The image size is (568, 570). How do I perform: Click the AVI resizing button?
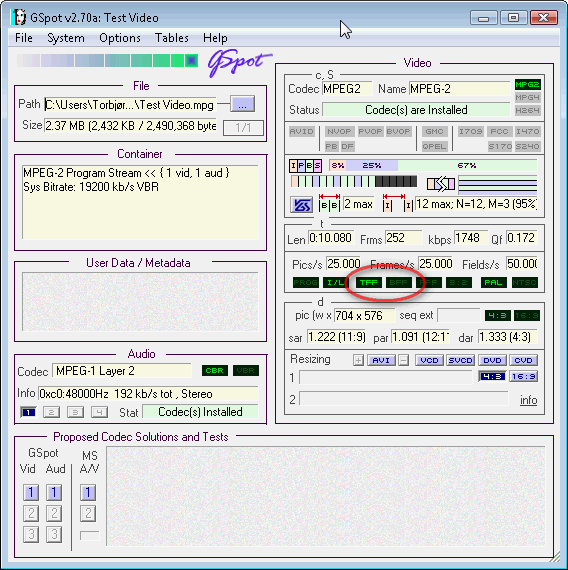tap(381, 360)
